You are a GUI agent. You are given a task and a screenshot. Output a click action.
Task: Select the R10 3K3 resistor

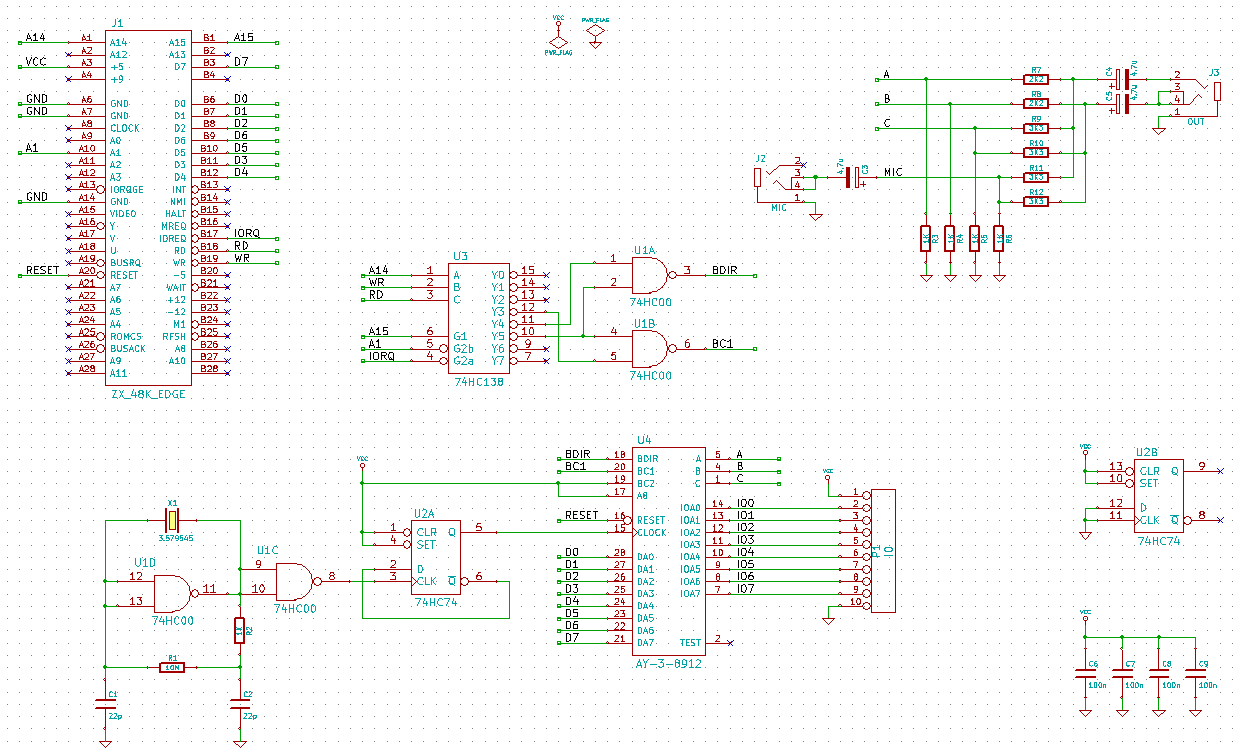point(1036,153)
